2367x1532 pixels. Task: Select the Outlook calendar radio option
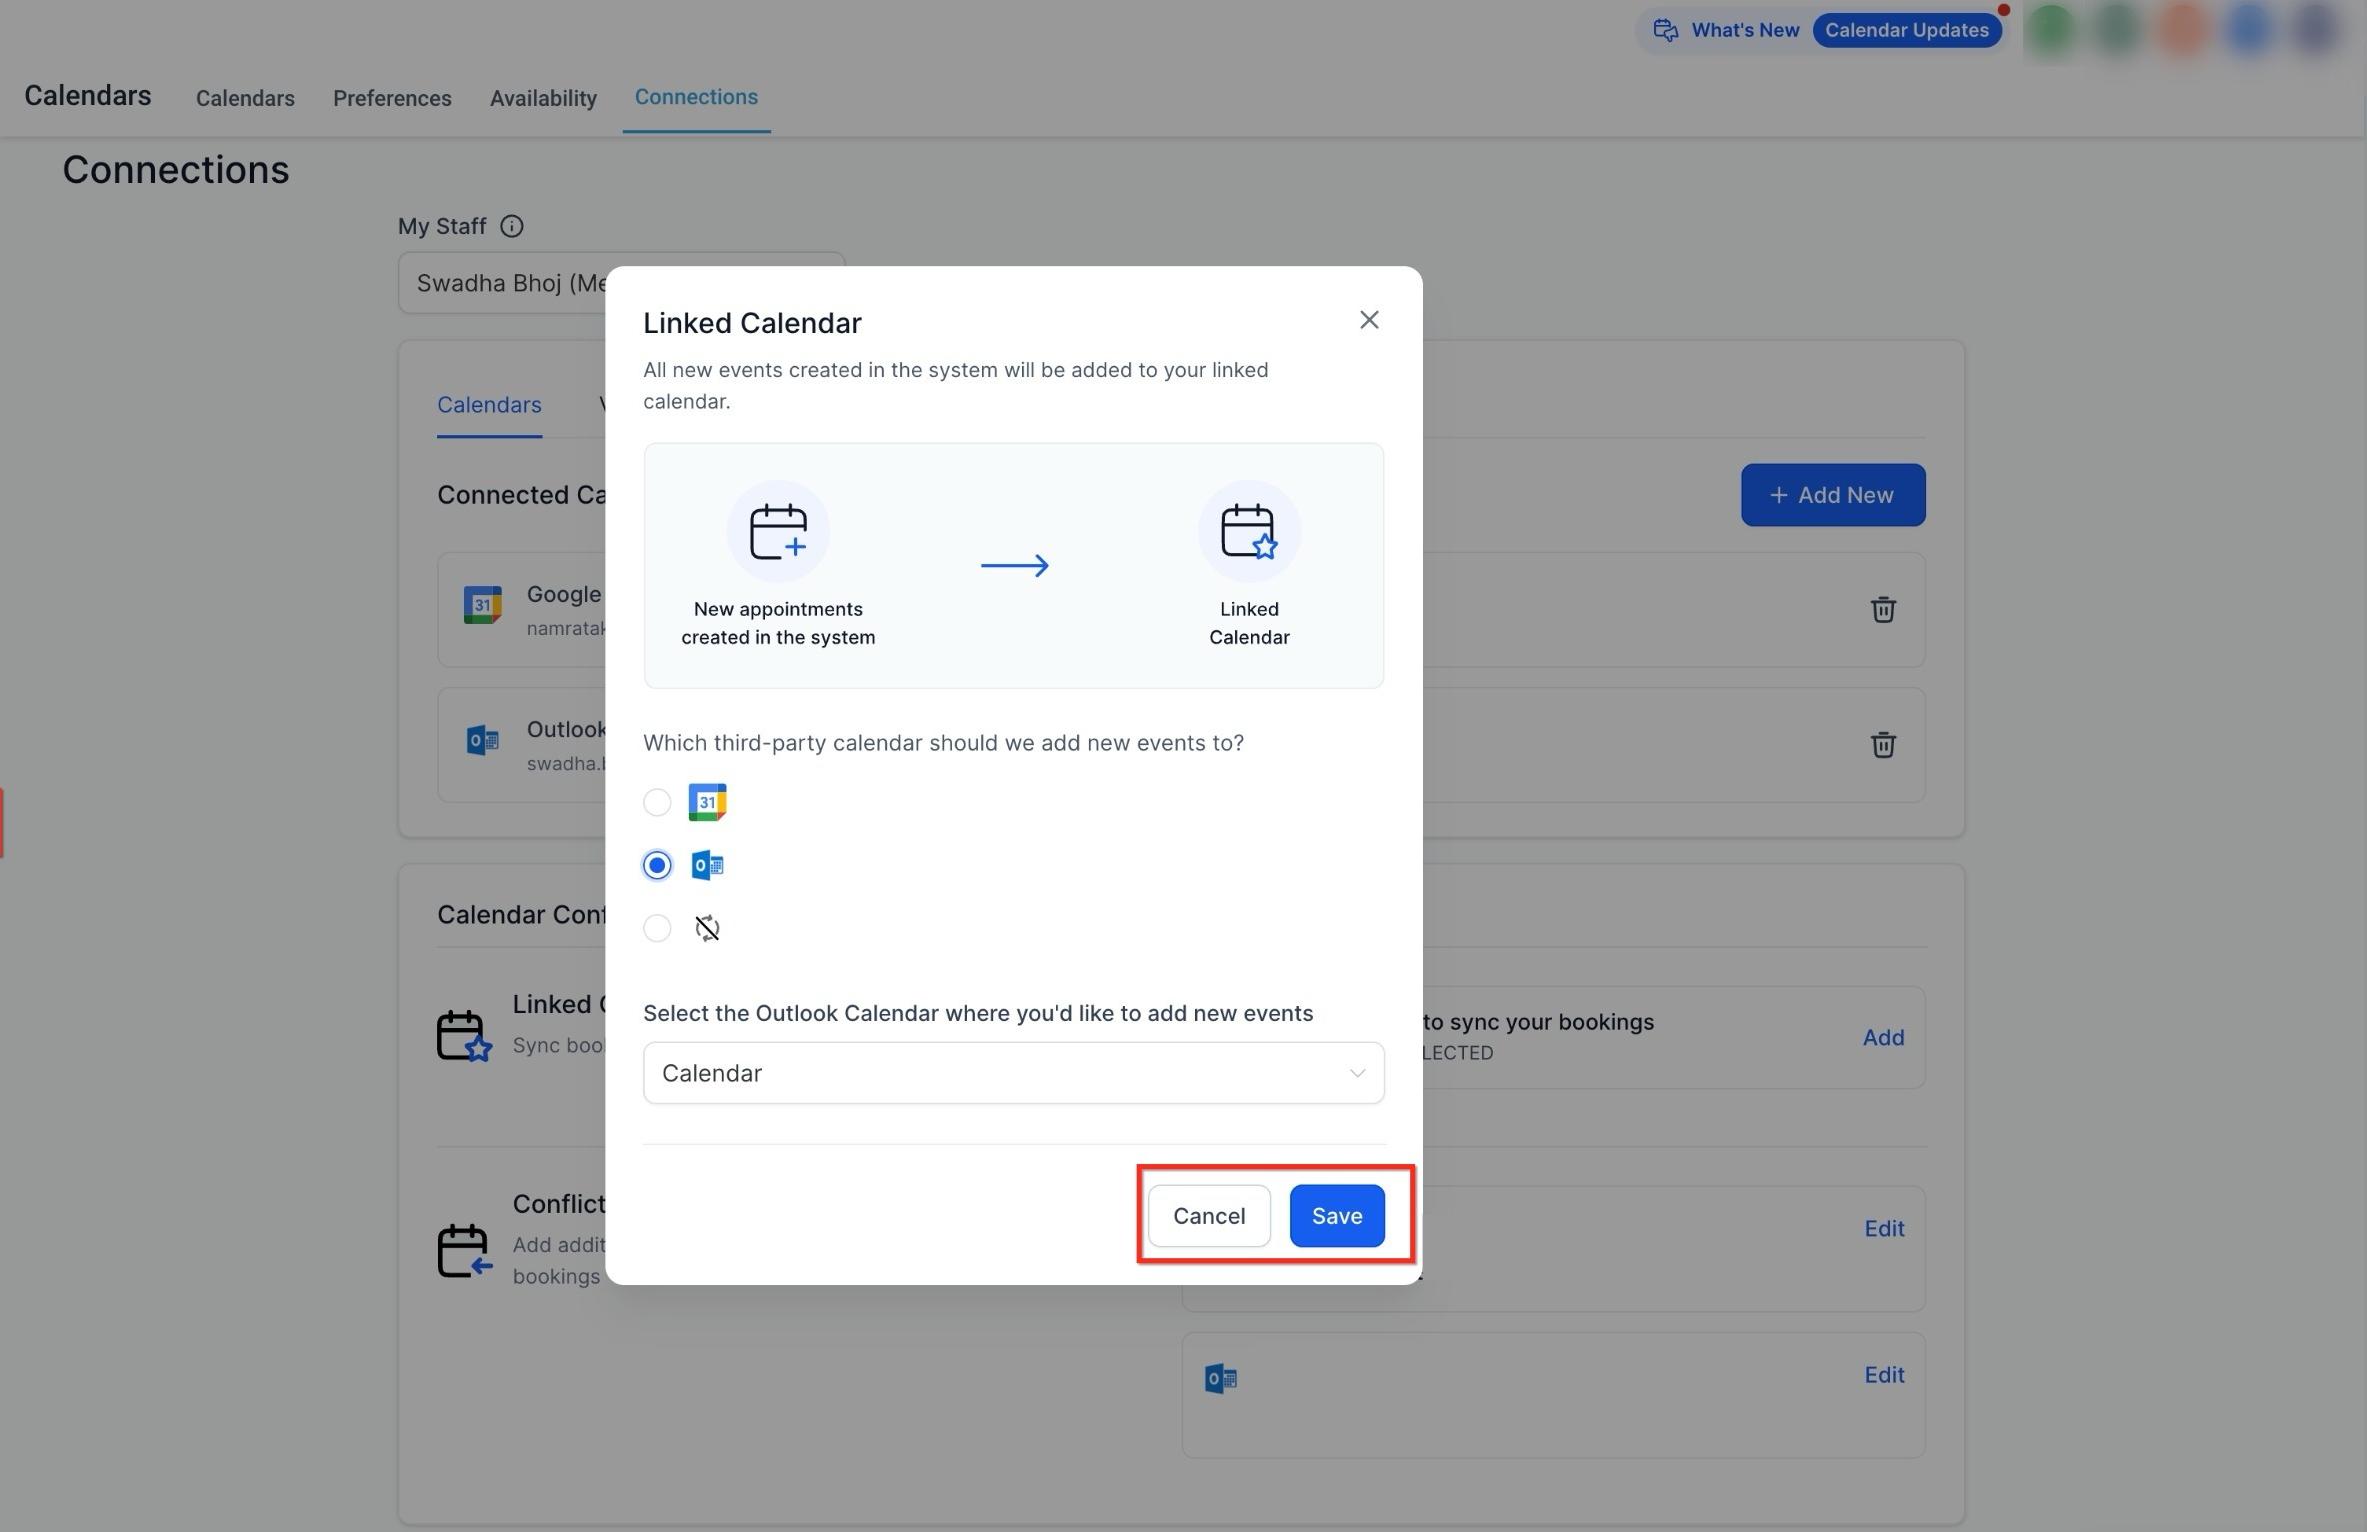(657, 865)
